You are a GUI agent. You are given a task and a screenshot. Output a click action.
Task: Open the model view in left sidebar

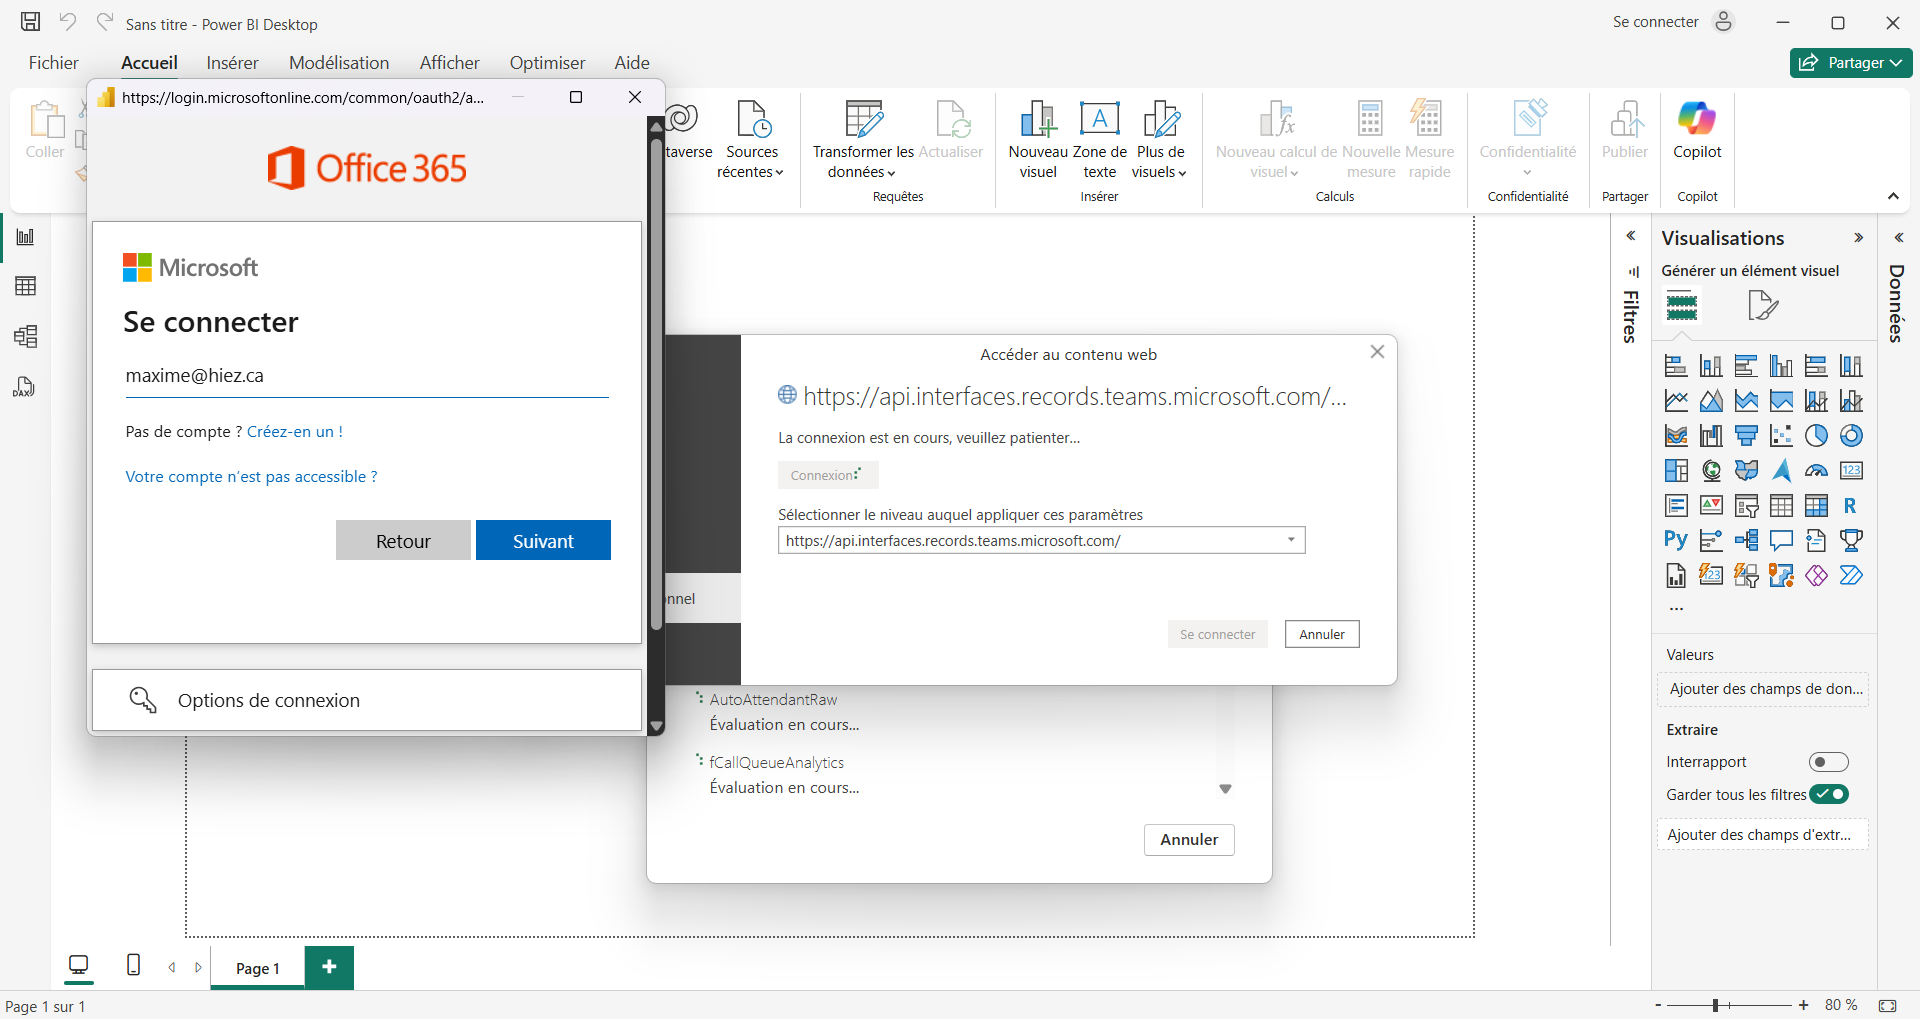click(26, 337)
